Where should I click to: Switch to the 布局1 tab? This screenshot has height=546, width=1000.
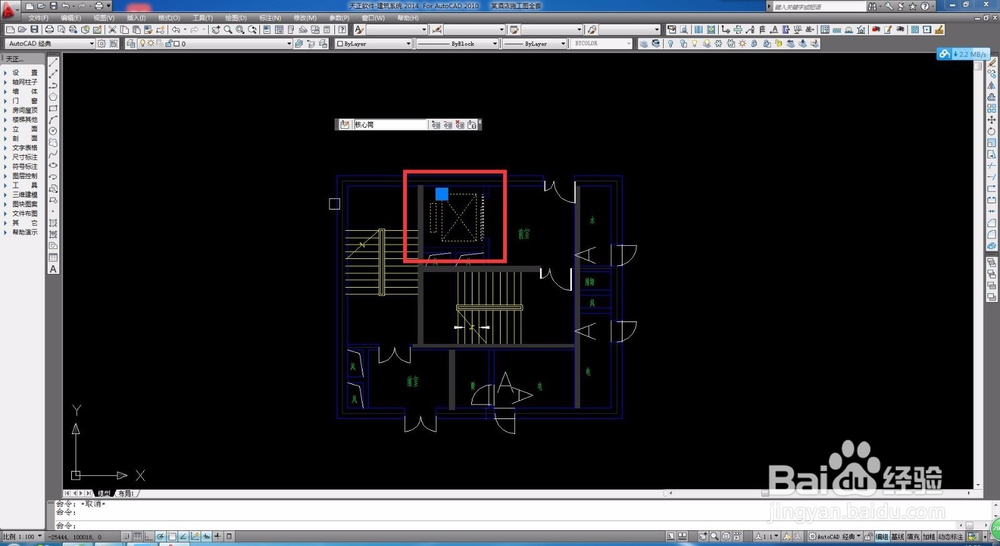click(126, 493)
